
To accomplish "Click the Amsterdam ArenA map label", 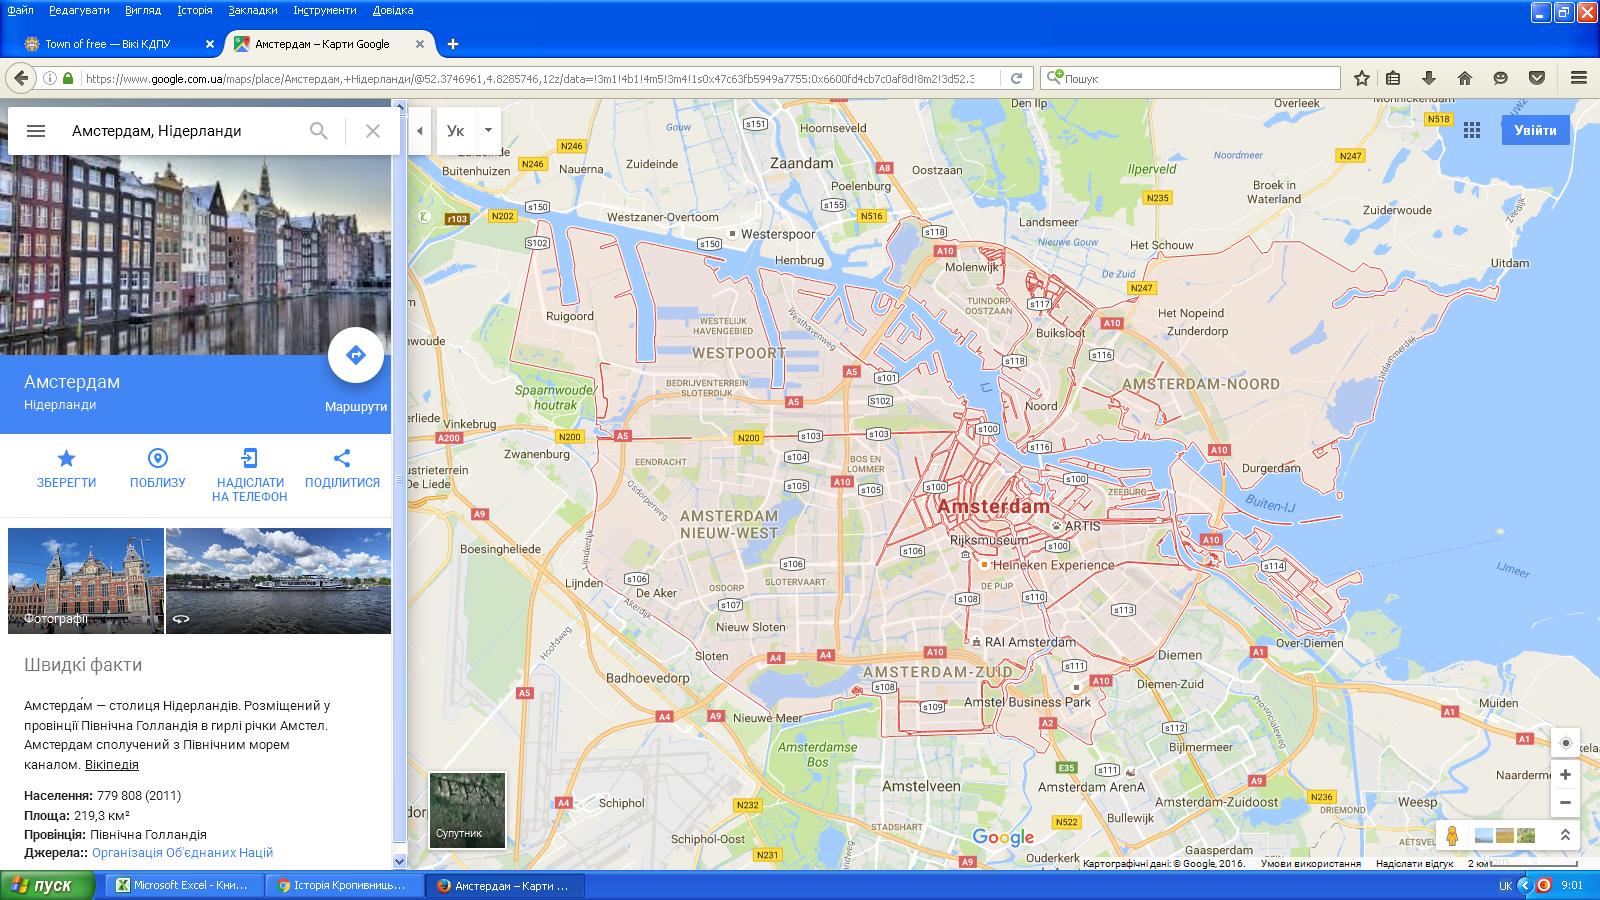I will click(x=1090, y=787).
